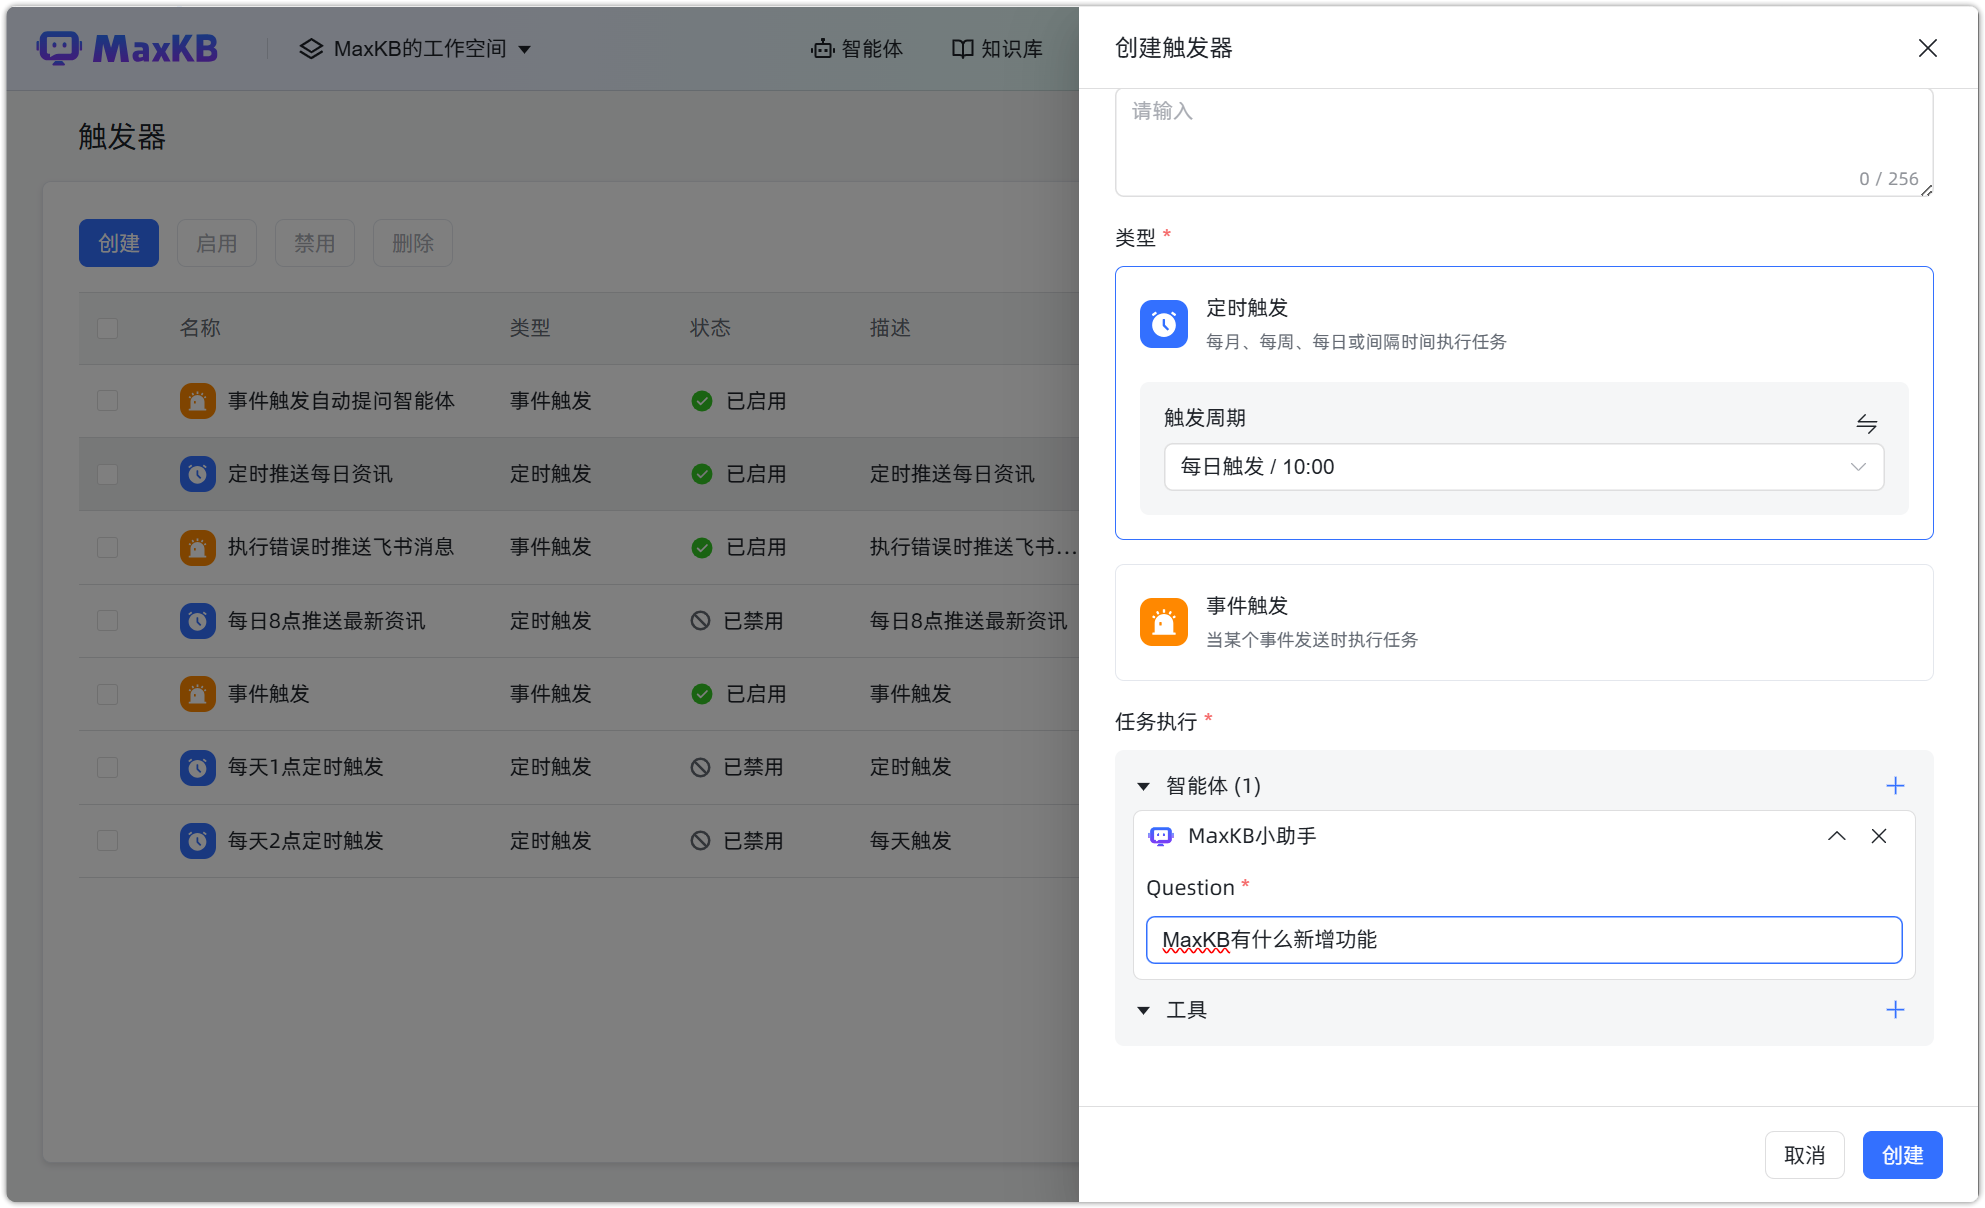Click the MaxKB小助手 robot avatar icon
The width and height of the screenshot is (1985, 1208).
[1161, 836]
